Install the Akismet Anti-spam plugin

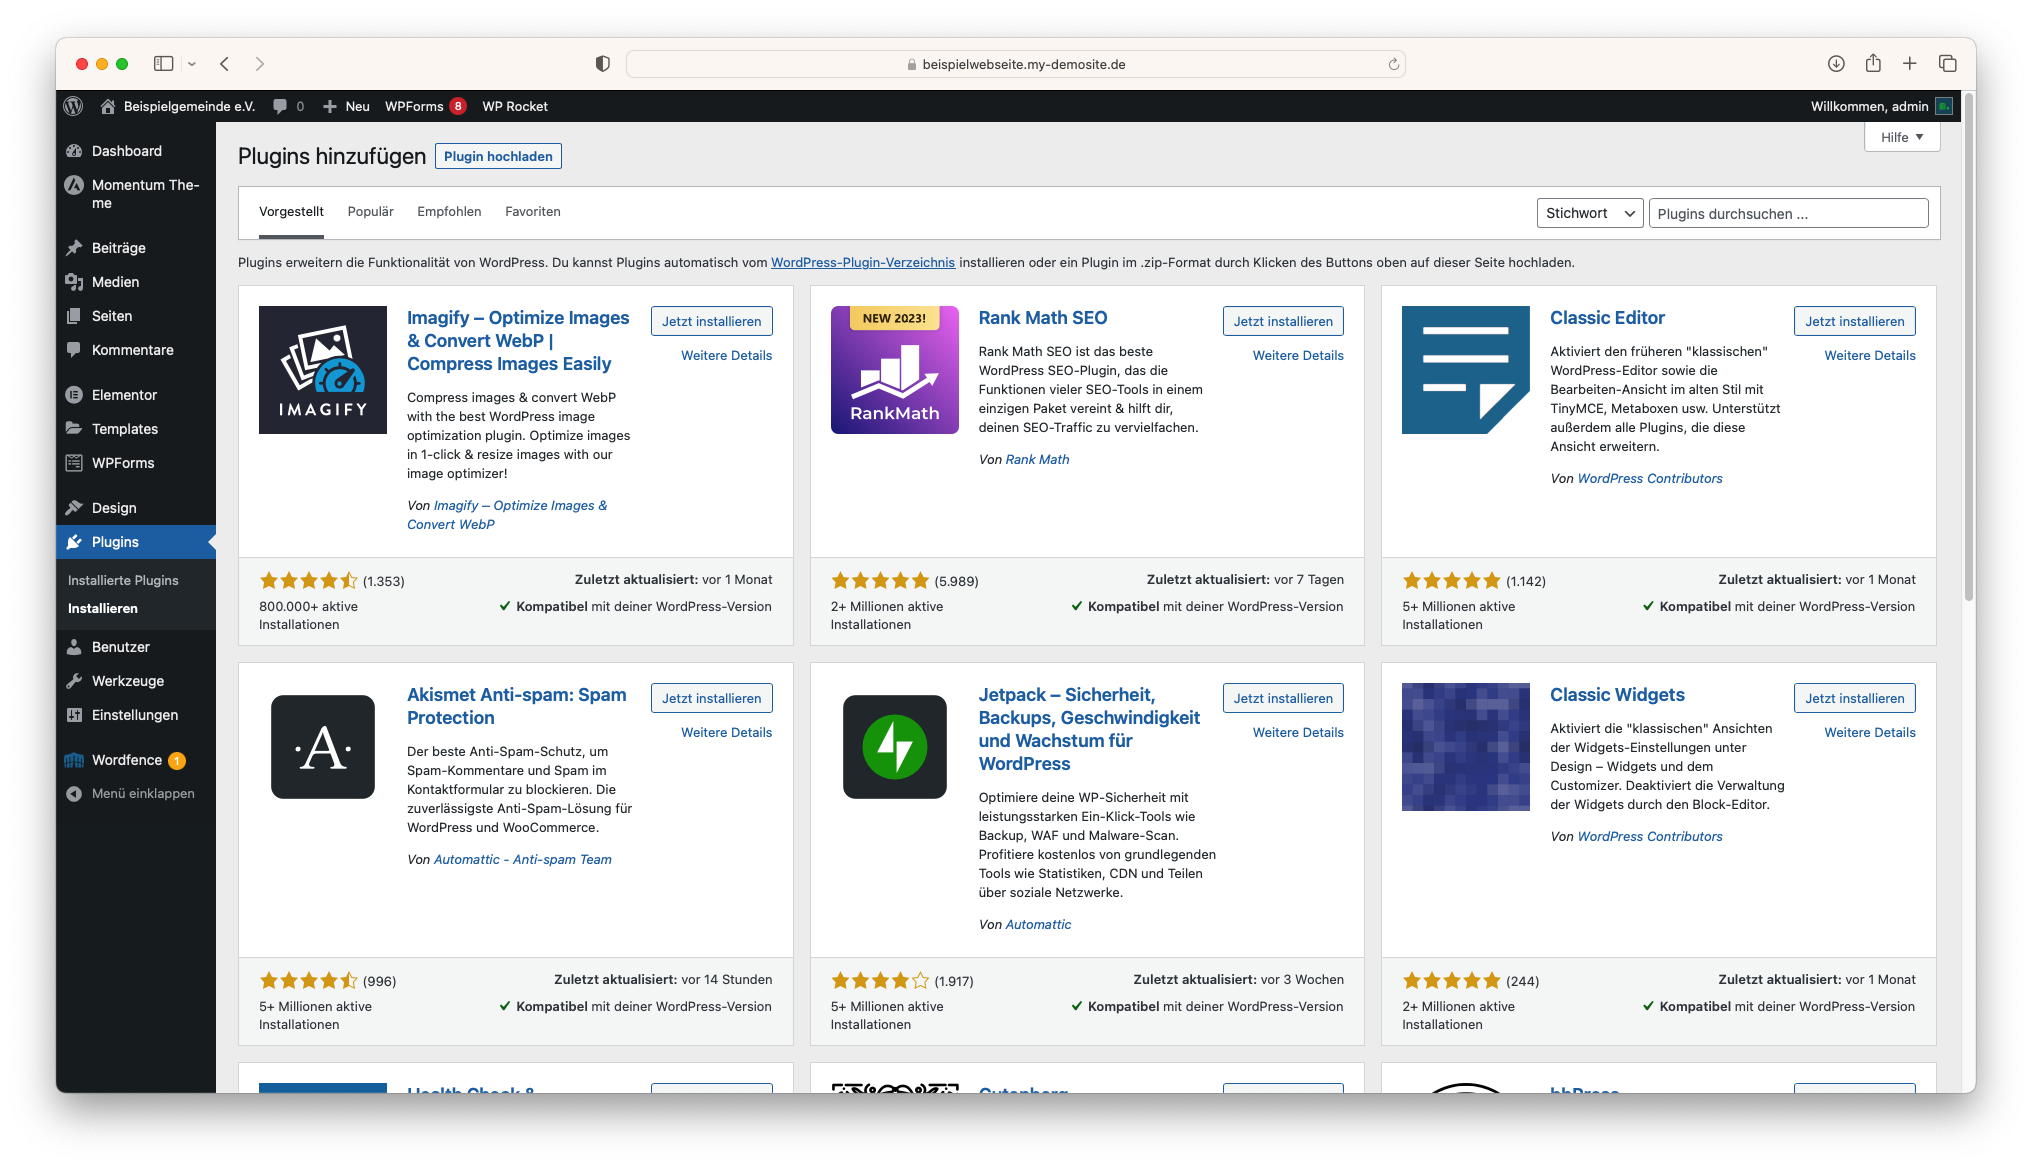tap(711, 698)
